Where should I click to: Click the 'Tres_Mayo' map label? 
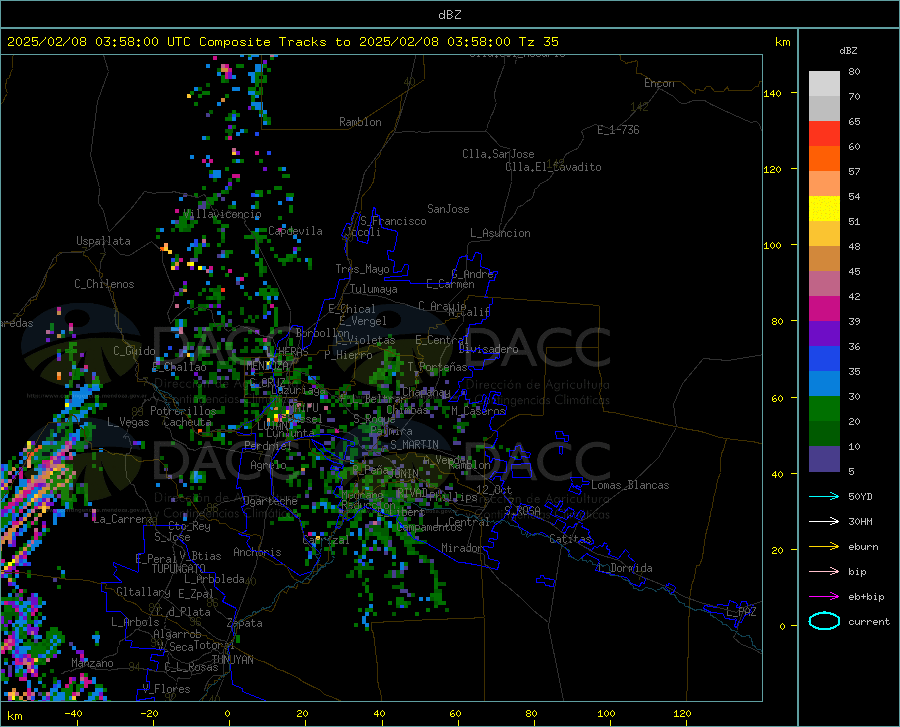click(362, 269)
